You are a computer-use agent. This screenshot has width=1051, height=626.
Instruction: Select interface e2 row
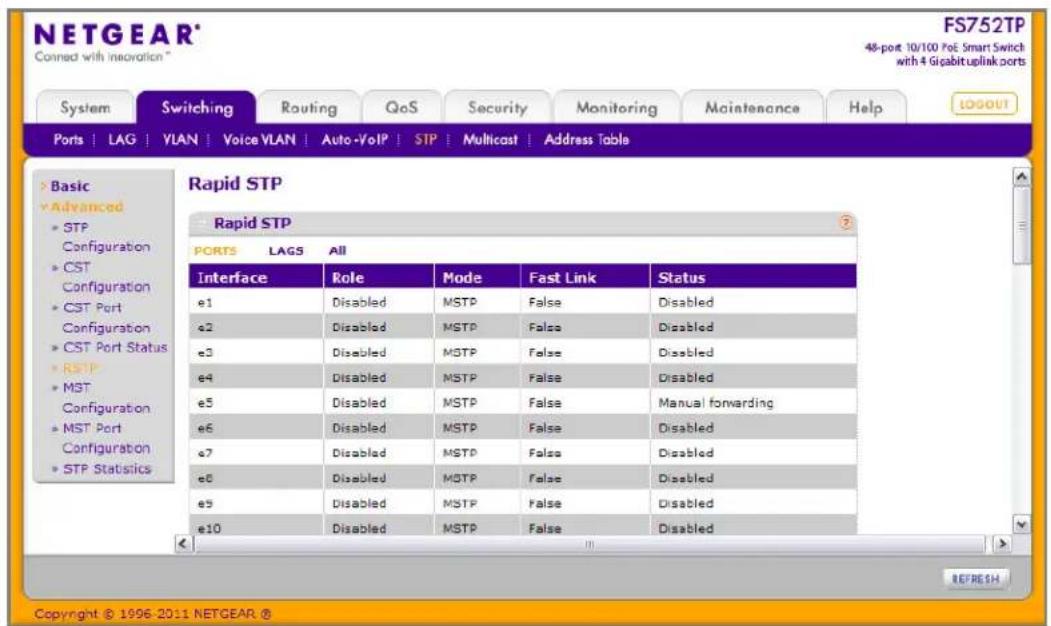[522, 327]
